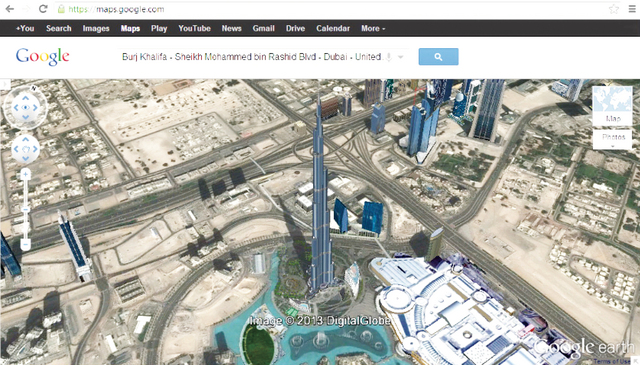Zoom out with the minus button at the slider's bottom
Viewport: 640px width, 365px height.
point(25,245)
